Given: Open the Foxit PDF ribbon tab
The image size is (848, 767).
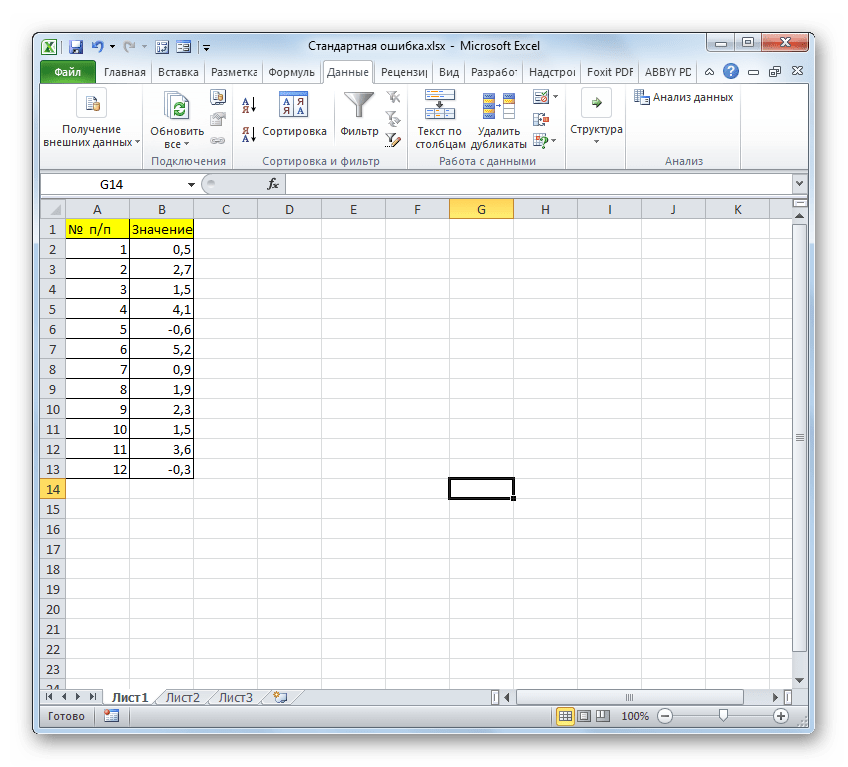Looking at the screenshot, I should 610,72.
